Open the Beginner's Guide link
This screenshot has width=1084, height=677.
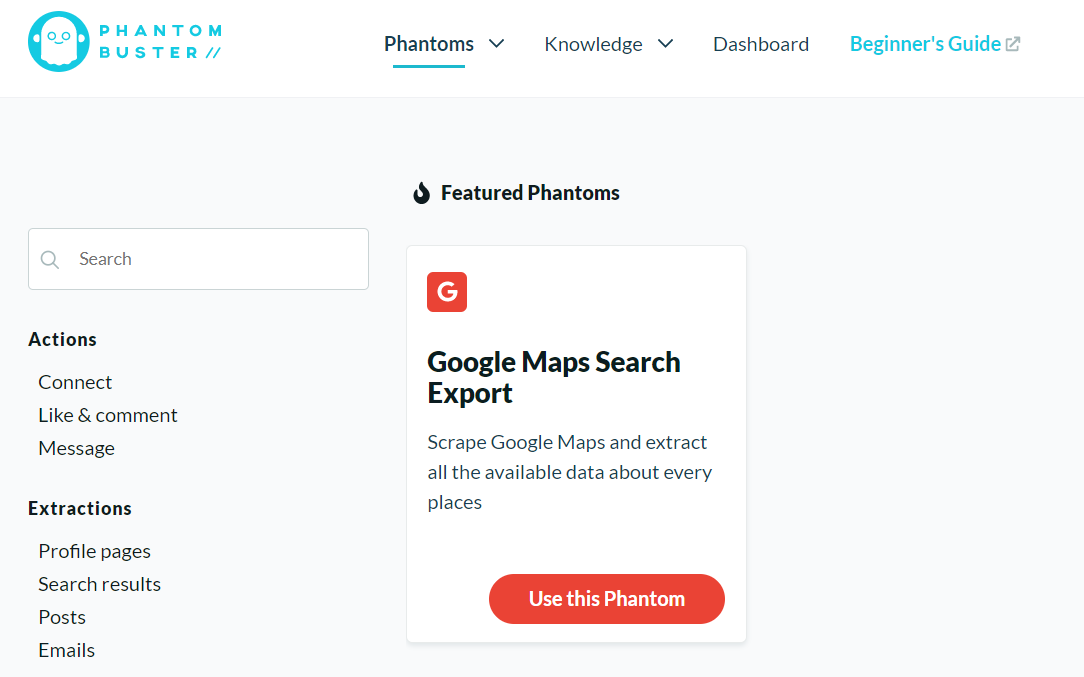(x=925, y=44)
